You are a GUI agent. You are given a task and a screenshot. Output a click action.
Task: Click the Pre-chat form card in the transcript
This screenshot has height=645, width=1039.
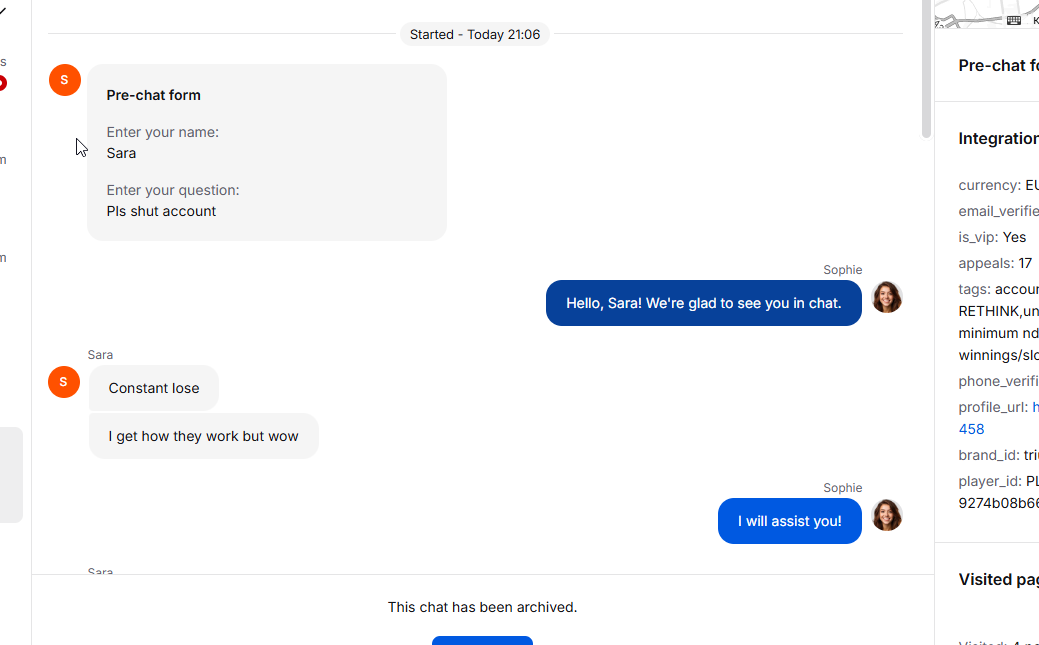(267, 152)
